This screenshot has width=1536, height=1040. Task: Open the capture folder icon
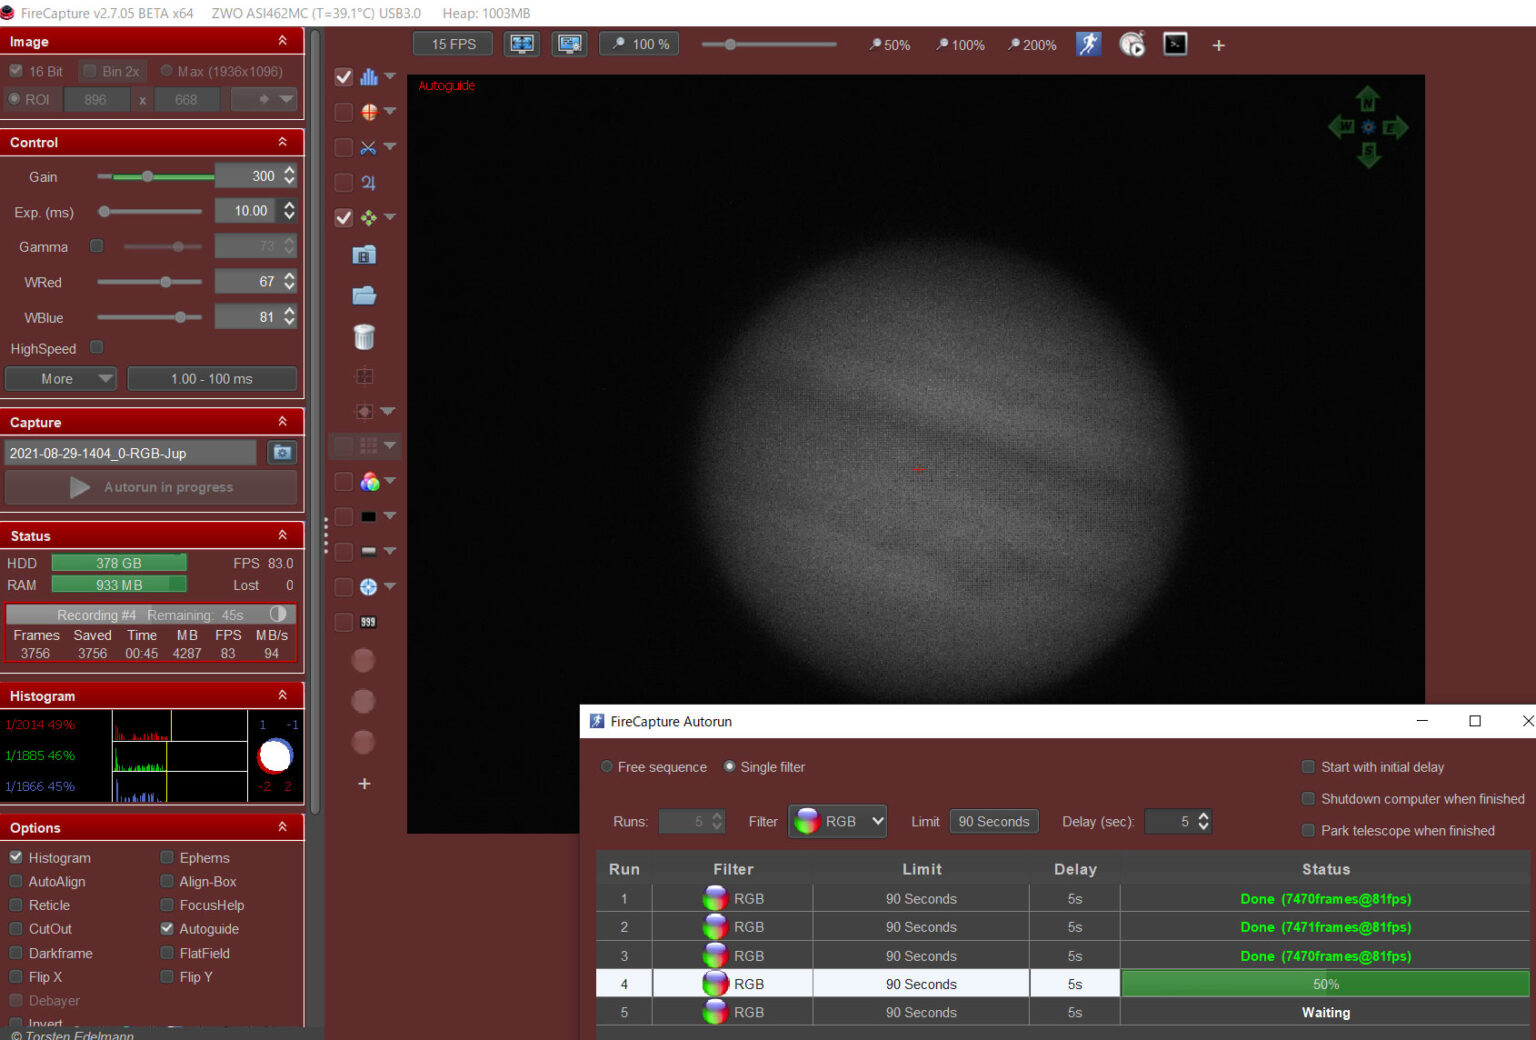[364, 295]
